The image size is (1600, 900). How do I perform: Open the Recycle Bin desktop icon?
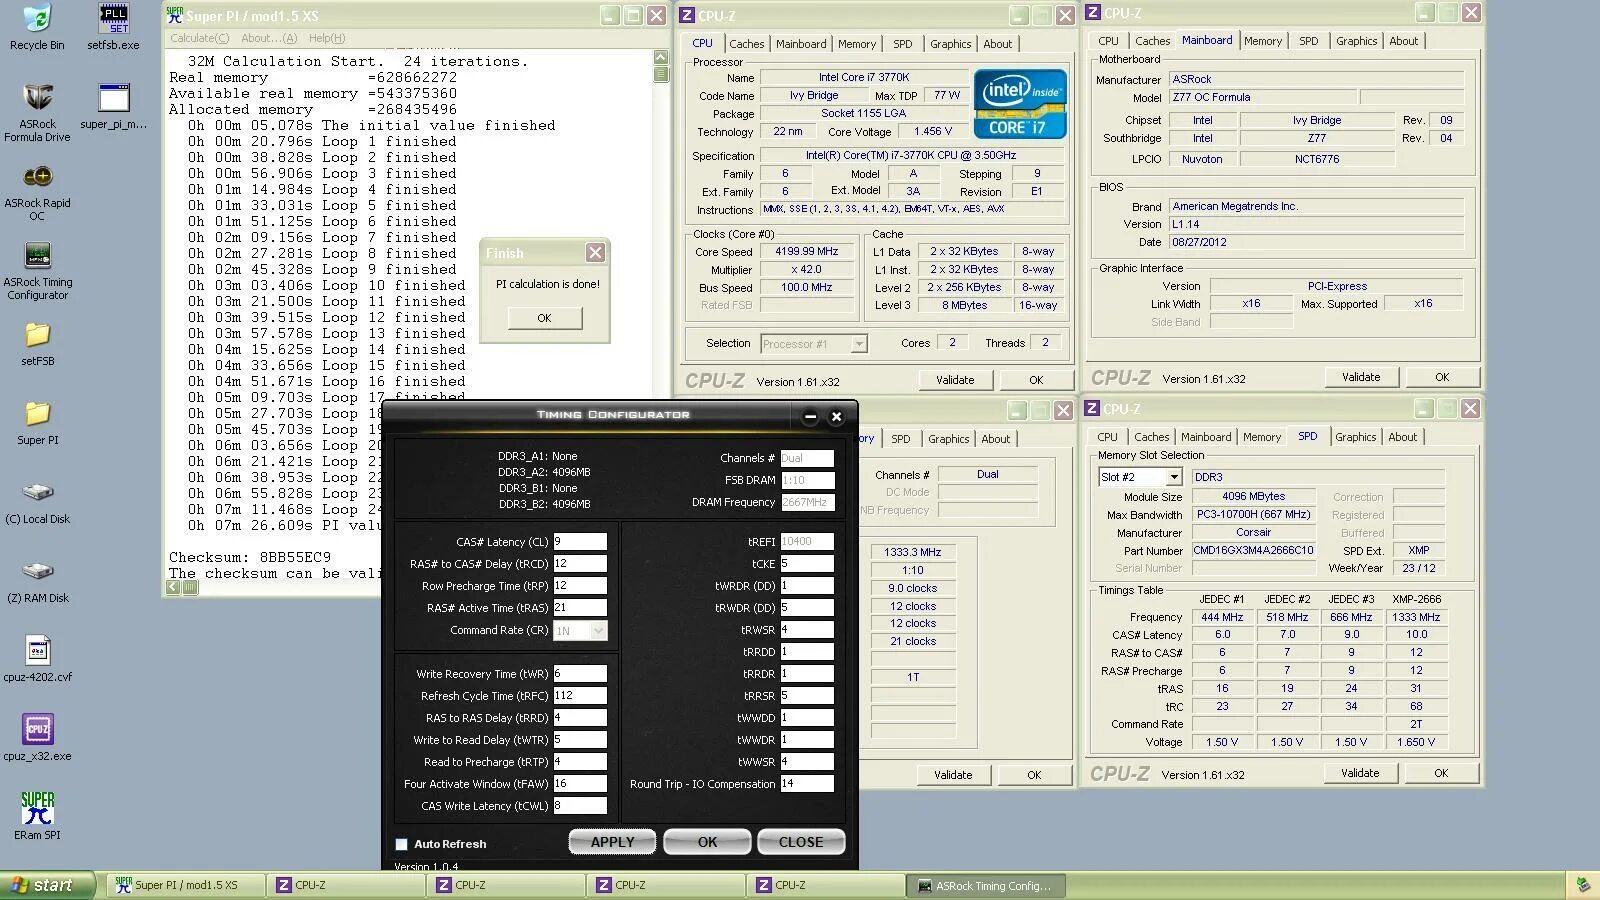37,18
